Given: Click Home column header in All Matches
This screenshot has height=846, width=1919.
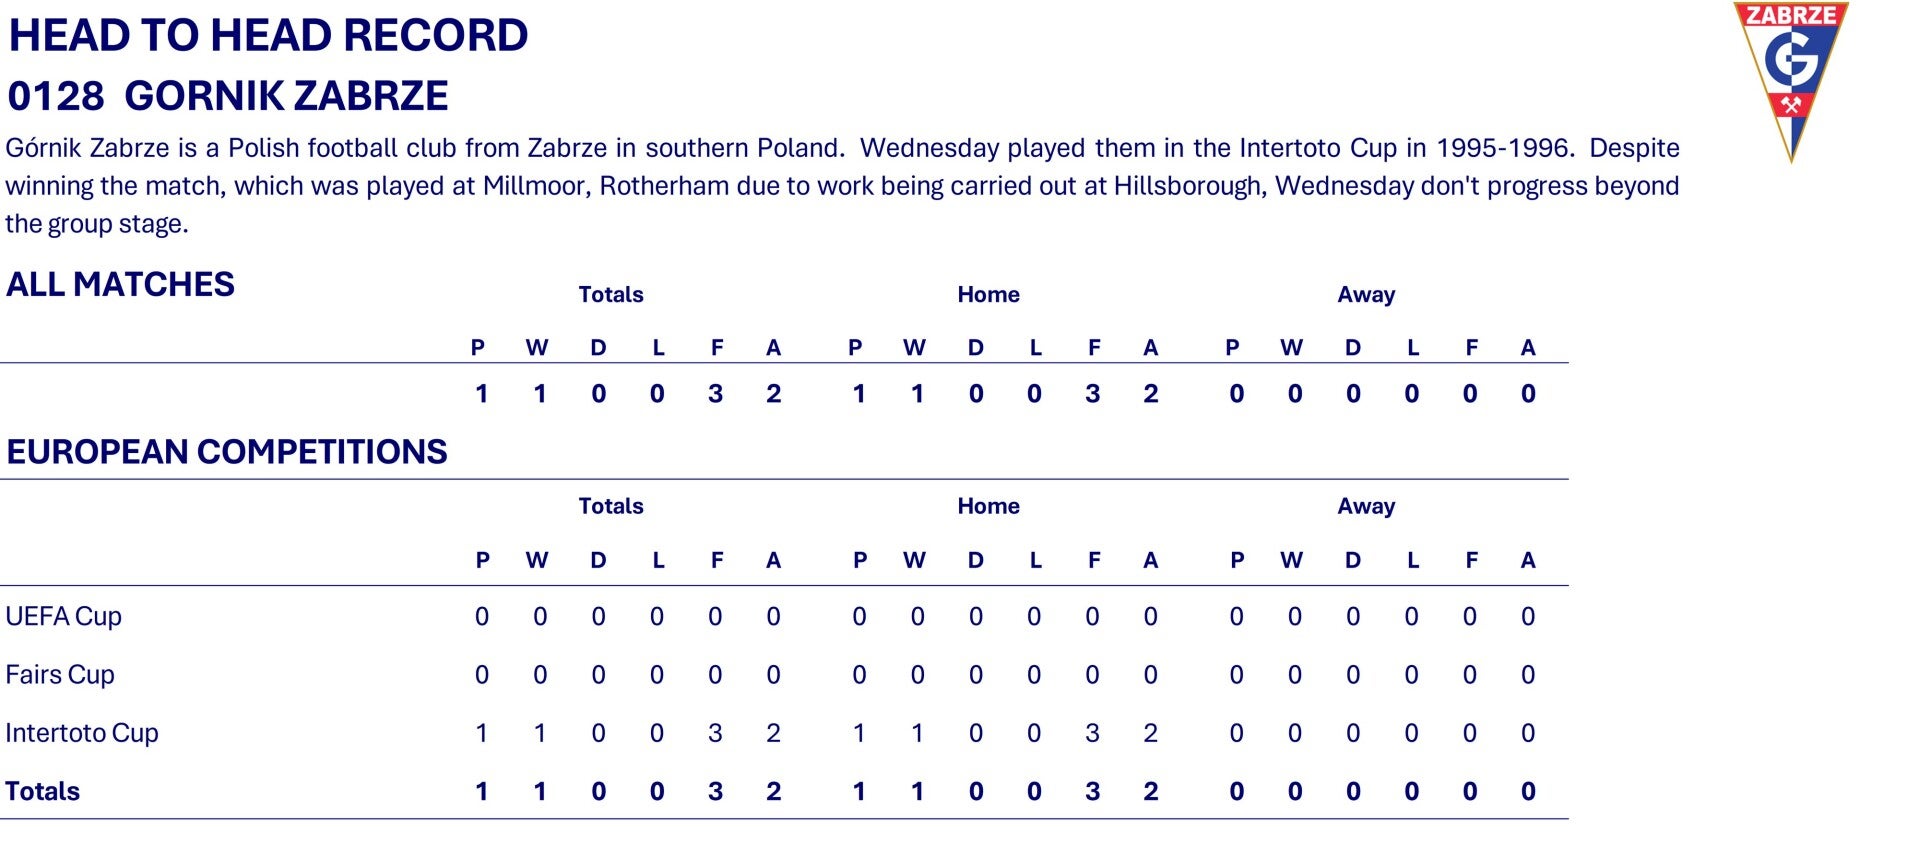Looking at the screenshot, I should click(988, 295).
